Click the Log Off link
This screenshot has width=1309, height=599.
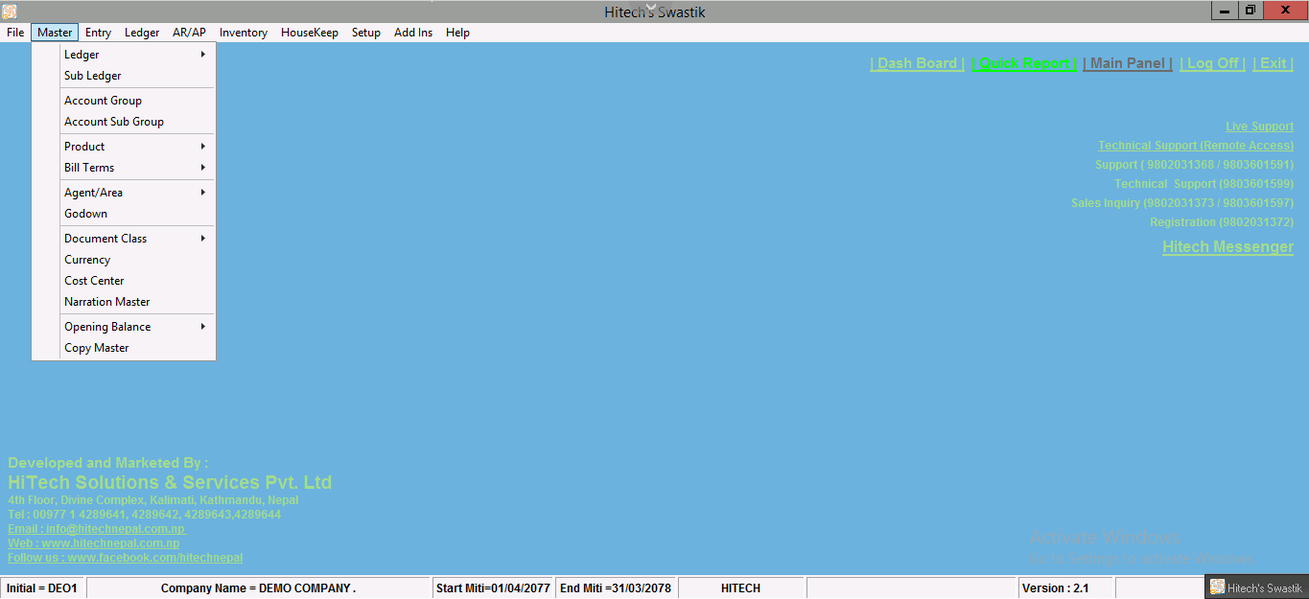(1212, 63)
